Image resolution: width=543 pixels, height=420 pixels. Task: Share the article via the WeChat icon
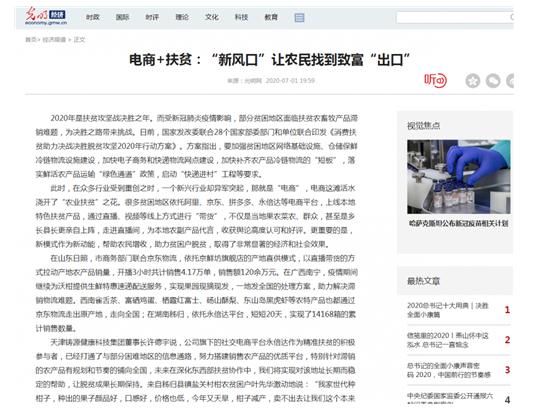click(x=493, y=81)
